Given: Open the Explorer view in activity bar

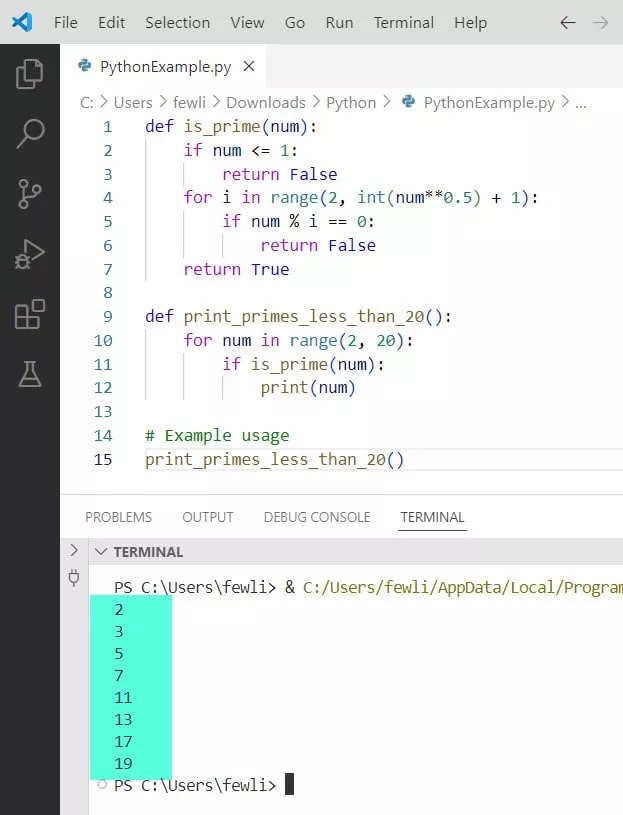Looking at the screenshot, I should click(x=30, y=74).
